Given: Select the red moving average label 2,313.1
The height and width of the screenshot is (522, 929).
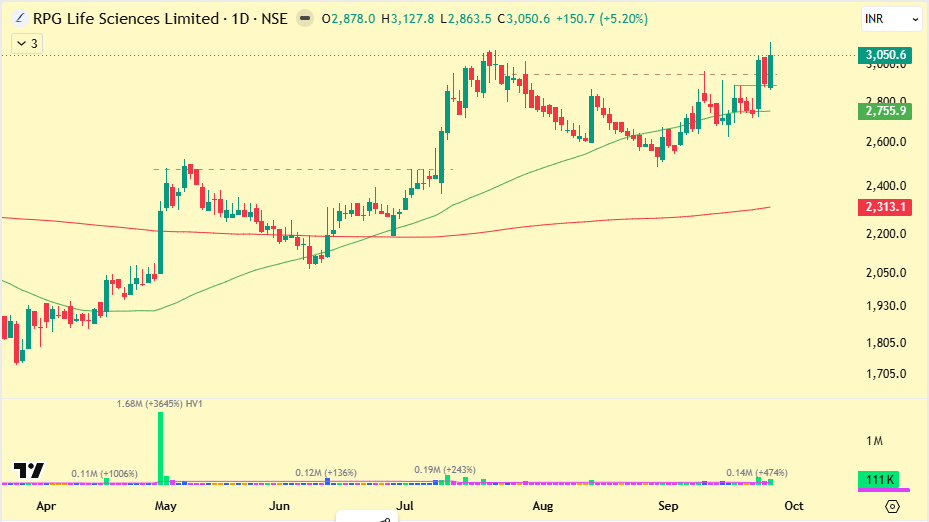Looking at the screenshot, I should [x=885, y=207].
